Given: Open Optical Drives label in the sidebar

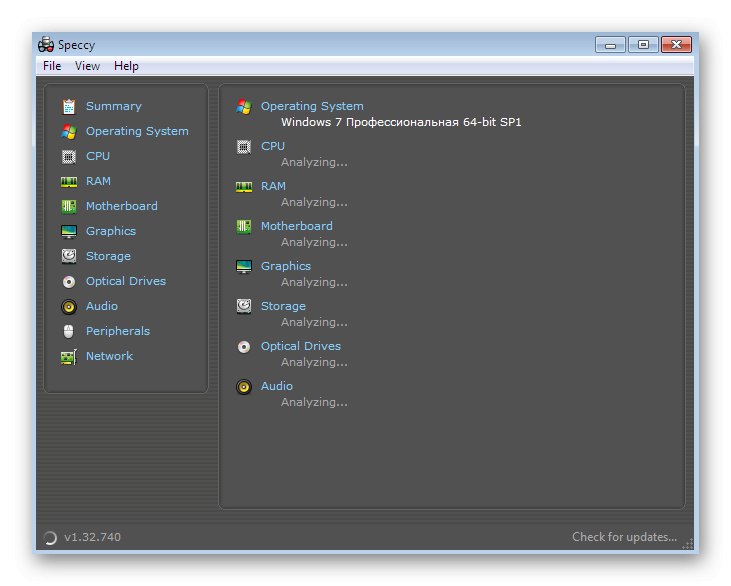Looking at the screenshot, I should click(126, 281).
